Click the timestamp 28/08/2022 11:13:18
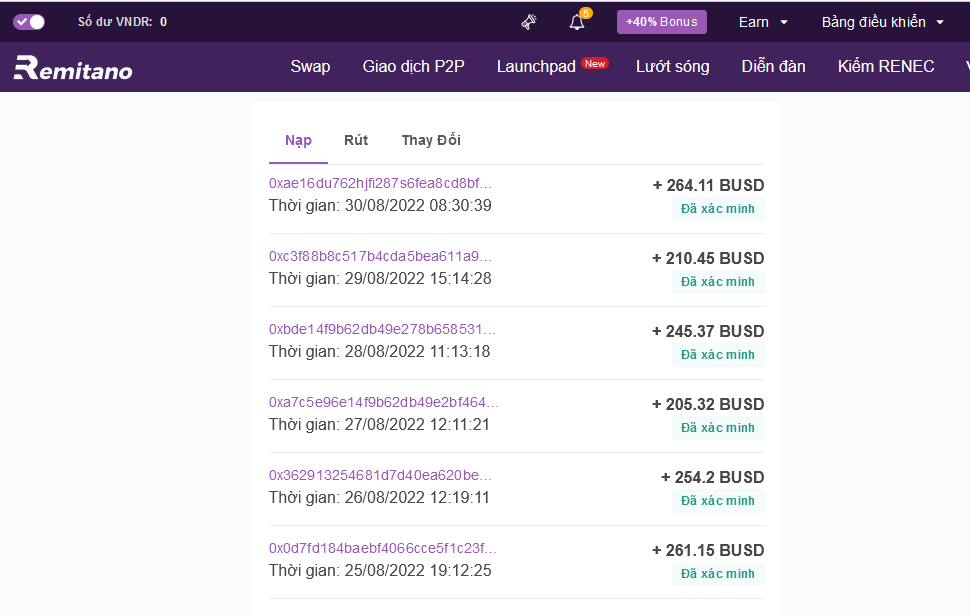 coord(418,351)
